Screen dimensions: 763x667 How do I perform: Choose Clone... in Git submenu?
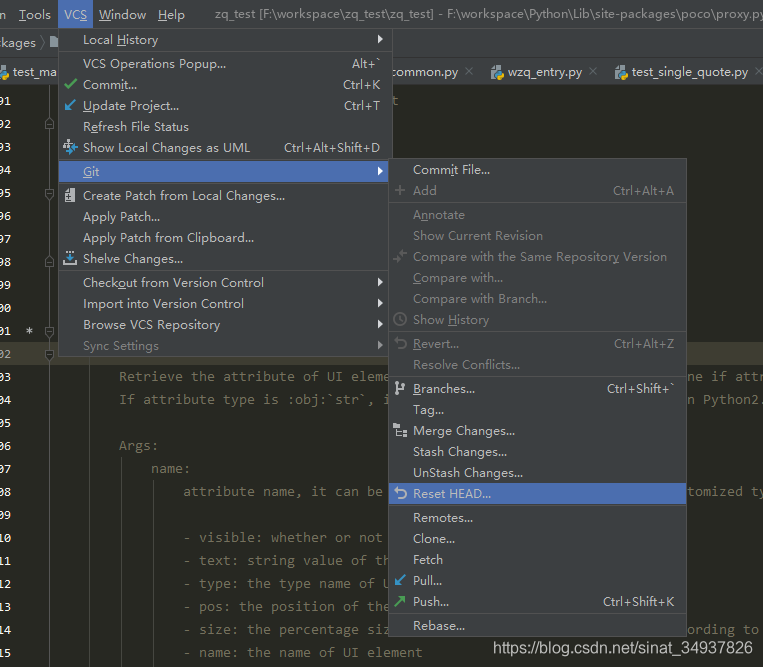[537, 539]
